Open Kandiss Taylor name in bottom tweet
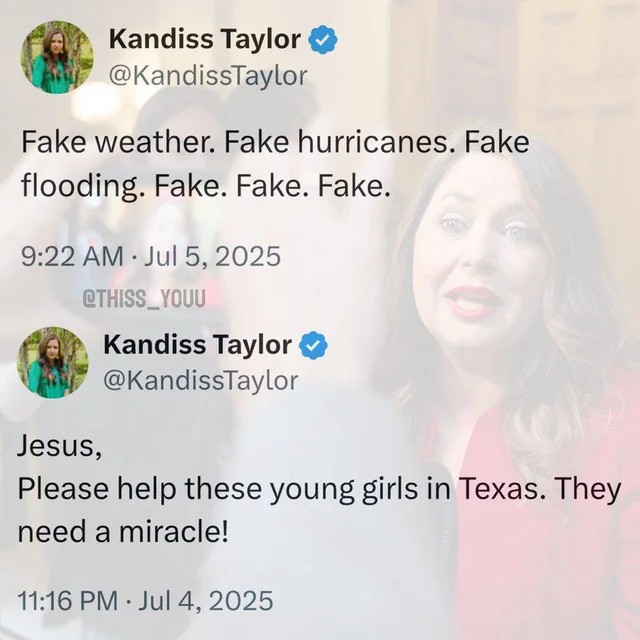The image size is (640, 640). (198, 345)
